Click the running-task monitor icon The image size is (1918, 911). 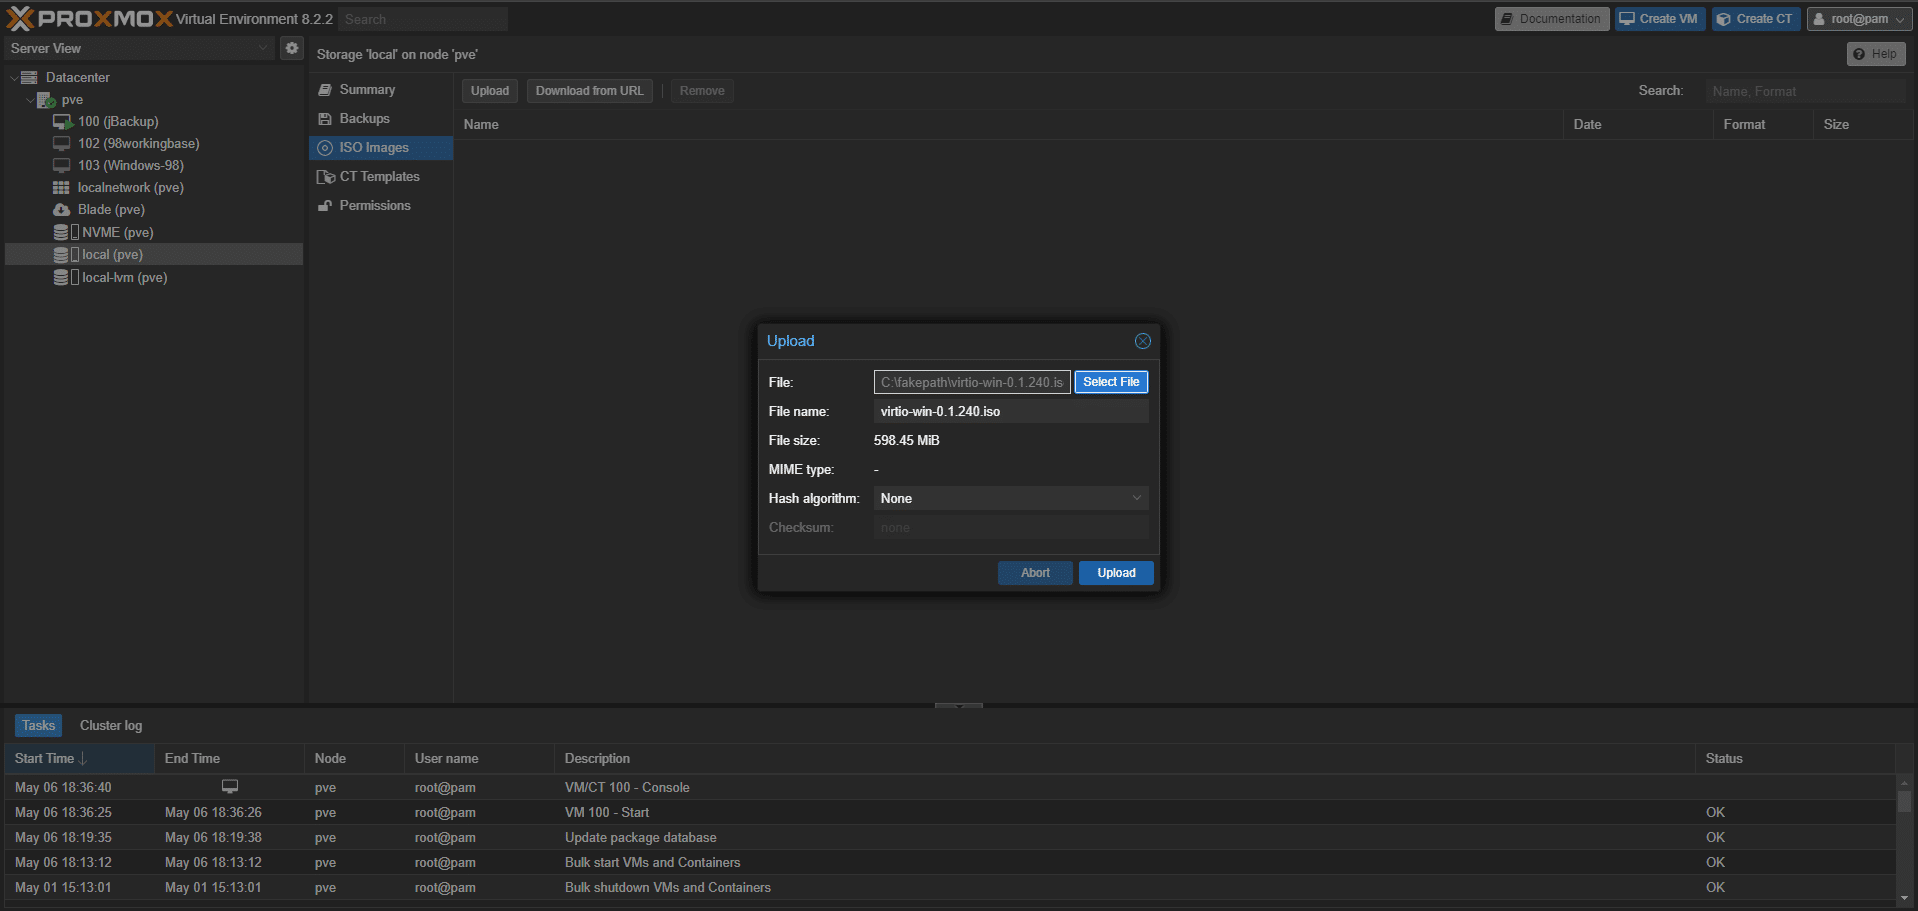(x=230, y=787)
